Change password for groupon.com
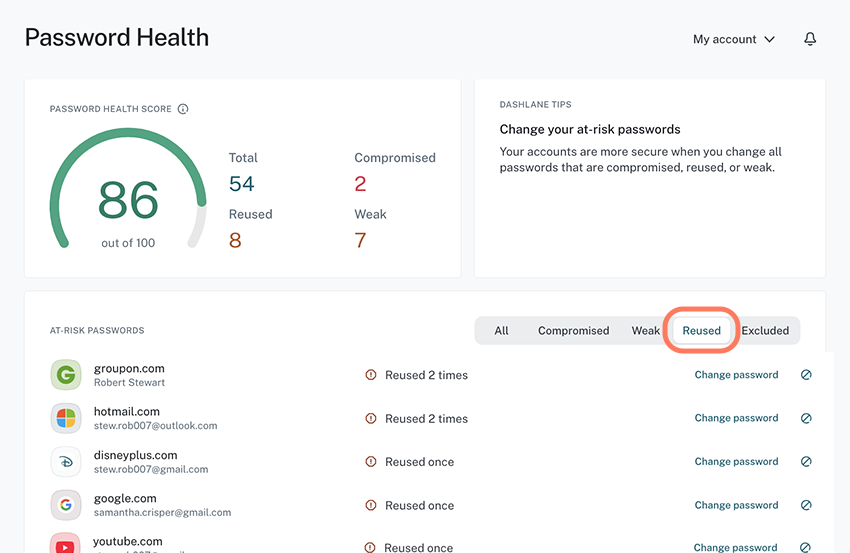The width and height of the screenshot is (850, 553). [736, 375]
